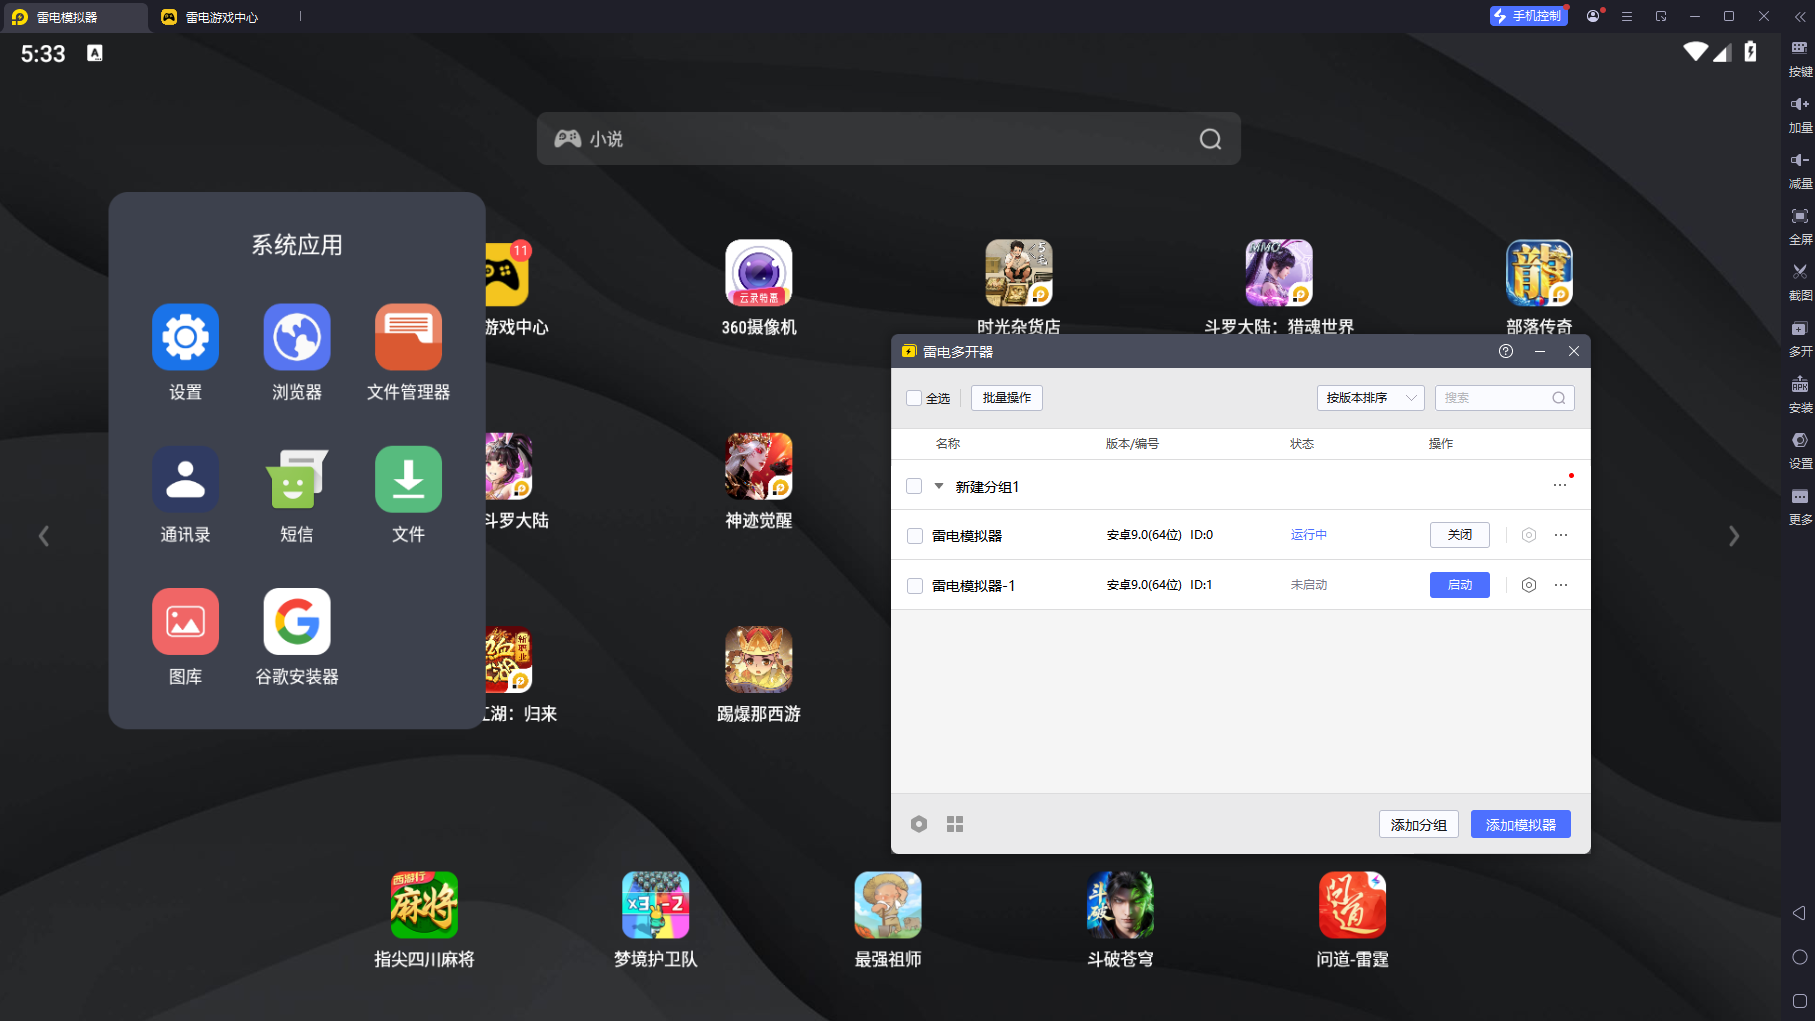Click 启动 to start 雷电模拟器-1
This screenshot has width=1815, height=1021.
click(x=1460, y=585)
